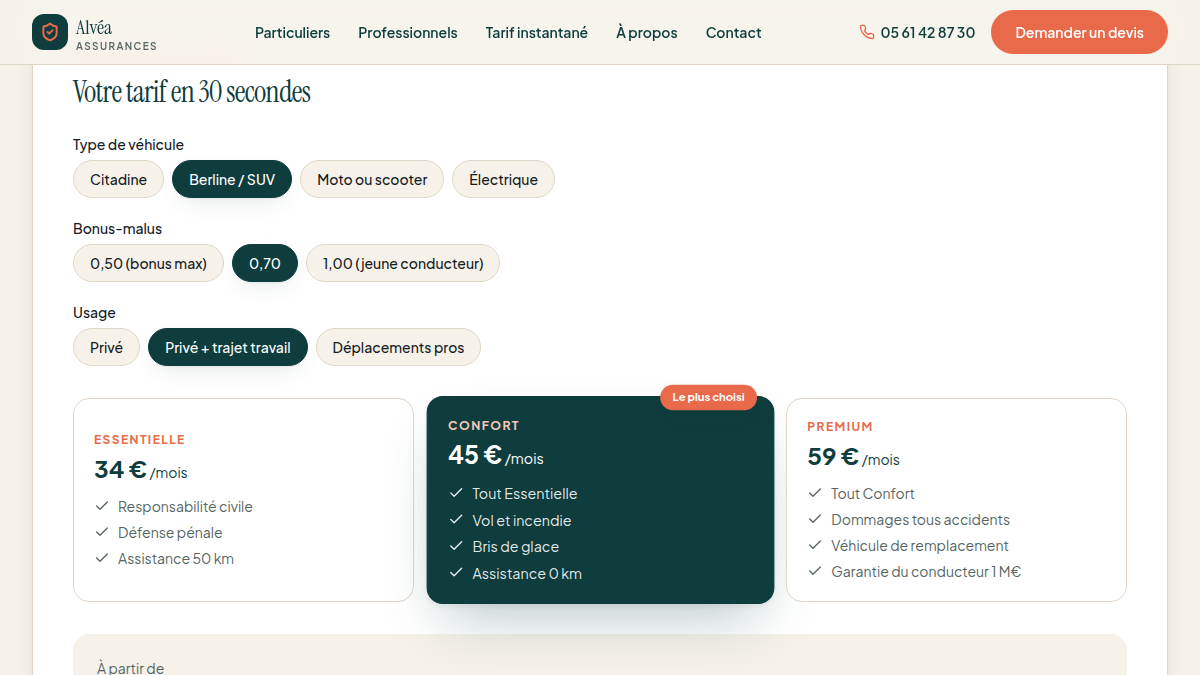Click the 59 € monthly price
The height and width of the screenshot is (675, 1200).
click(x=853, y=457)
